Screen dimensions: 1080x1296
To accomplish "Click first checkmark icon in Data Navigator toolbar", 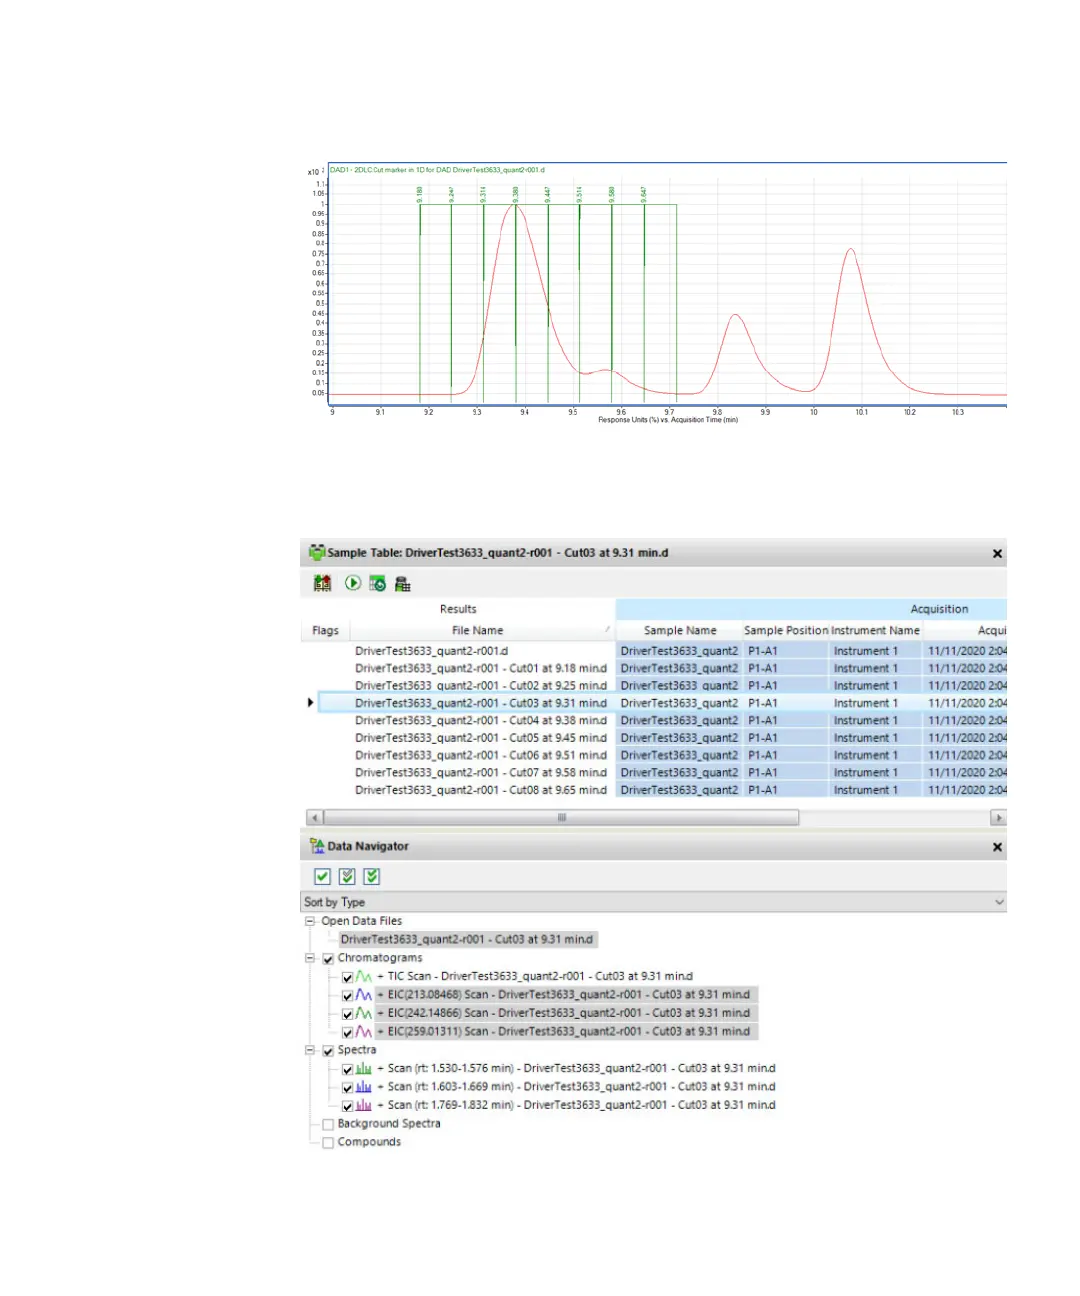I will click(x=322, y=877).
